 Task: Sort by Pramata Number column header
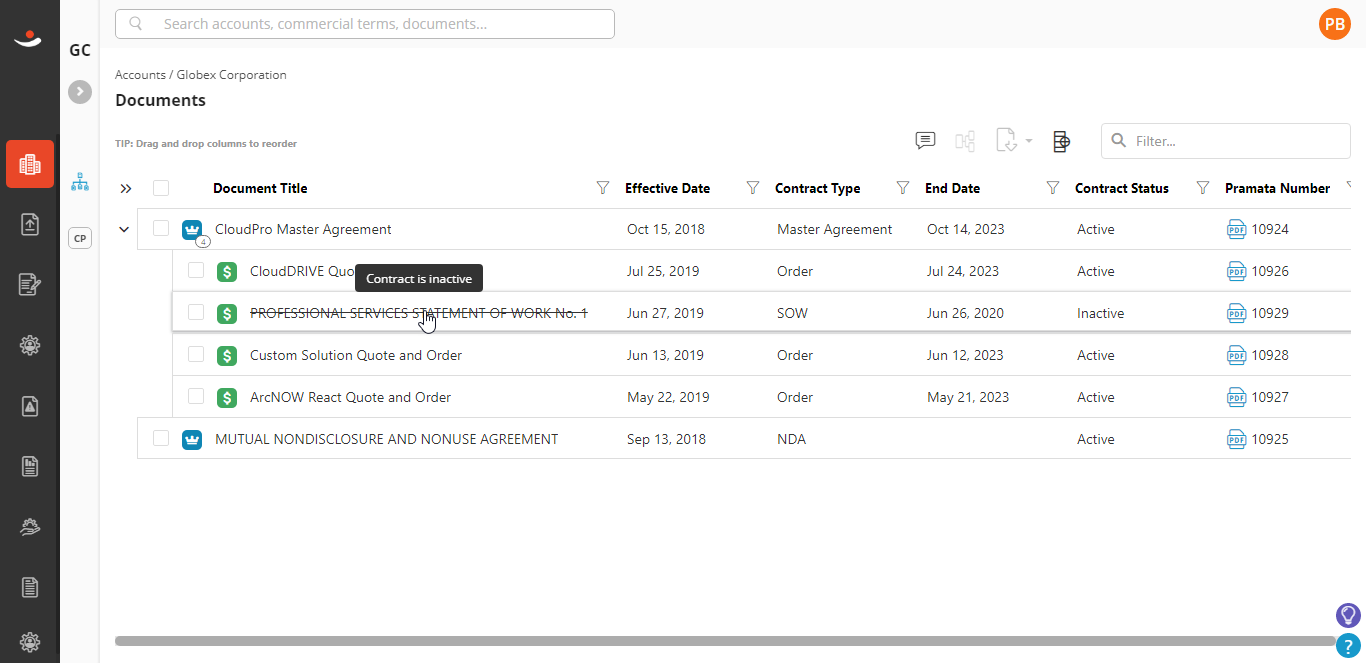pos(1277,188)
